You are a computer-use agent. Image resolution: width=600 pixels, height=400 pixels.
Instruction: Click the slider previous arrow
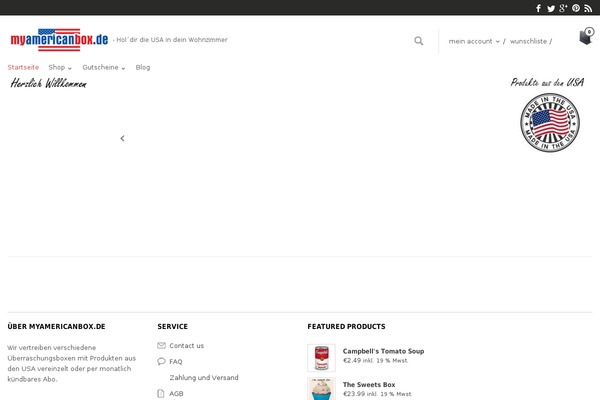[122, 138]
